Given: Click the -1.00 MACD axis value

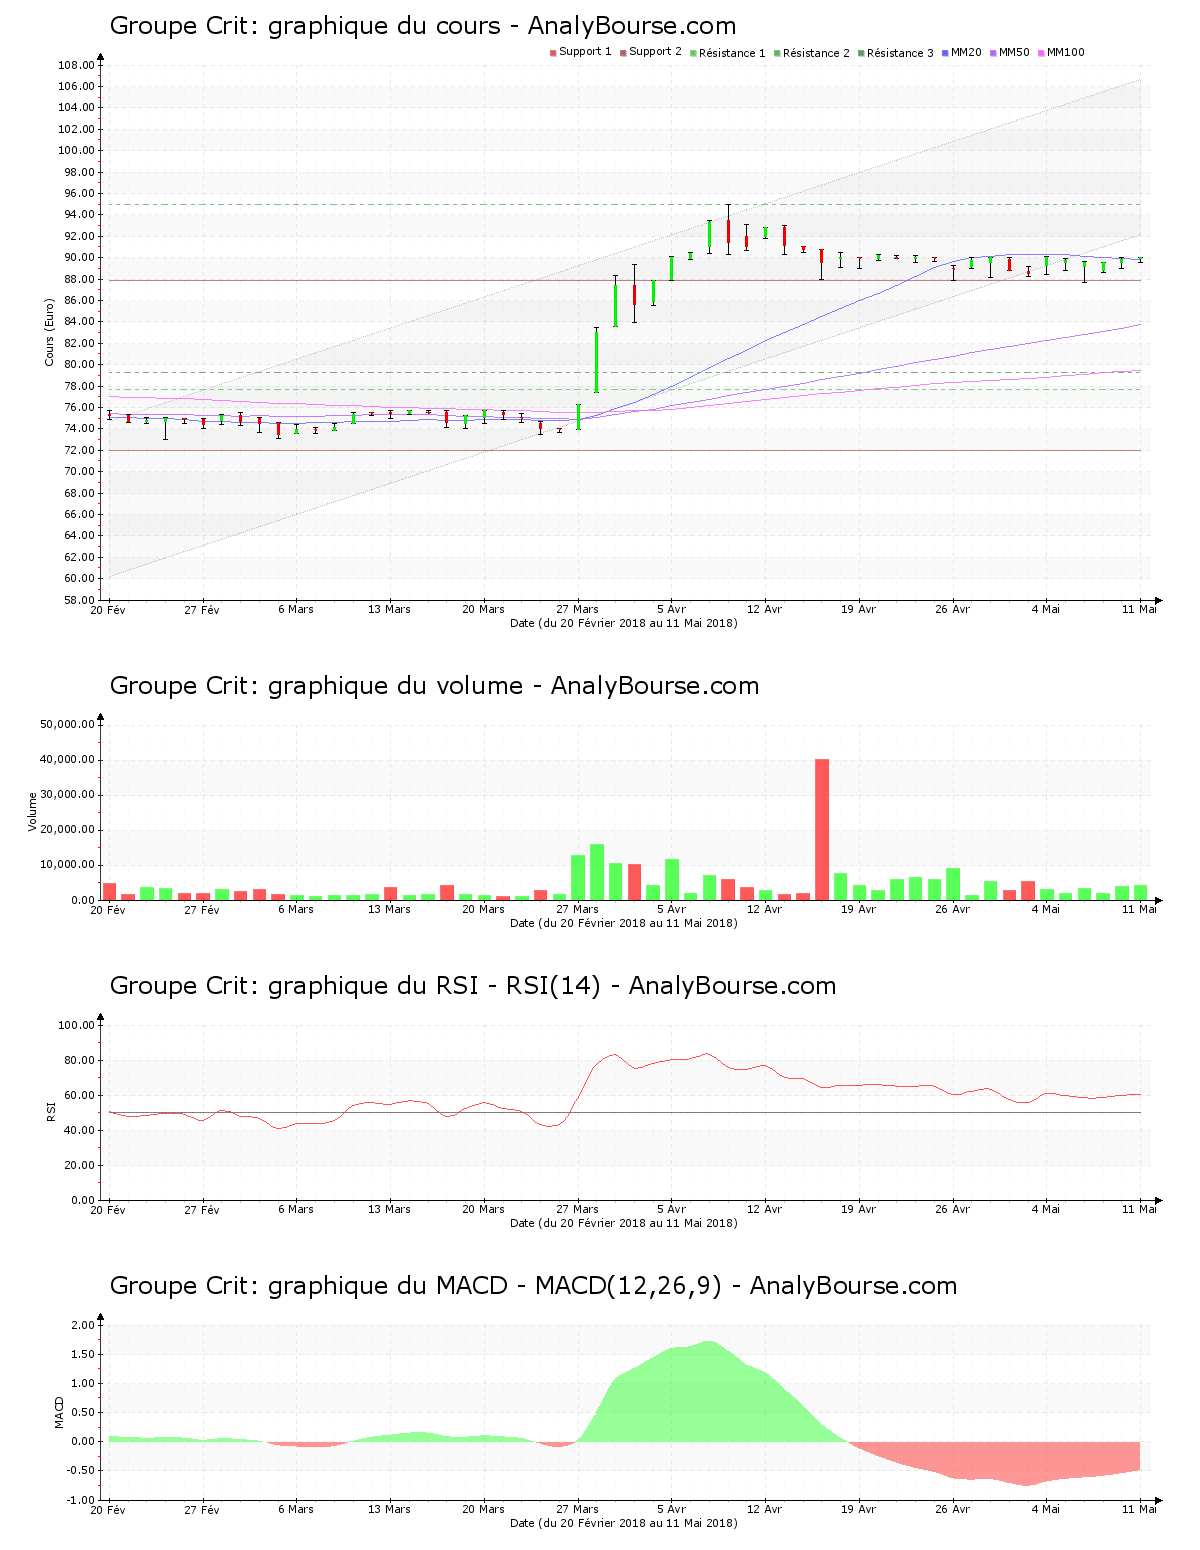Looking at the screenshot, I should click(81, 1500).
